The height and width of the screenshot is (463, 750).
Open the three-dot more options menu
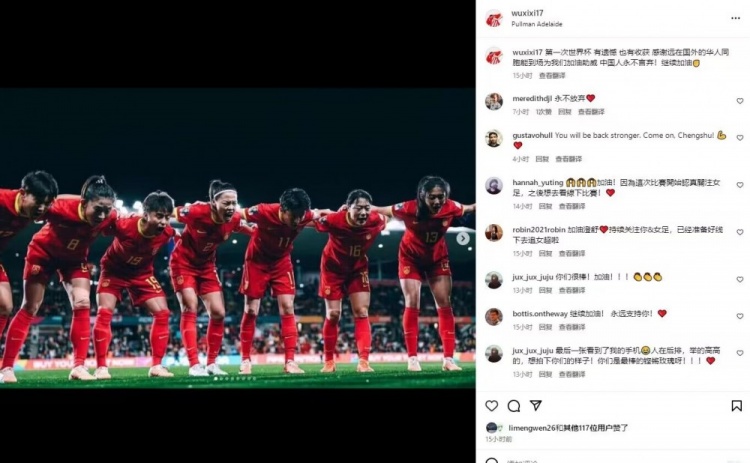point(736,18)
